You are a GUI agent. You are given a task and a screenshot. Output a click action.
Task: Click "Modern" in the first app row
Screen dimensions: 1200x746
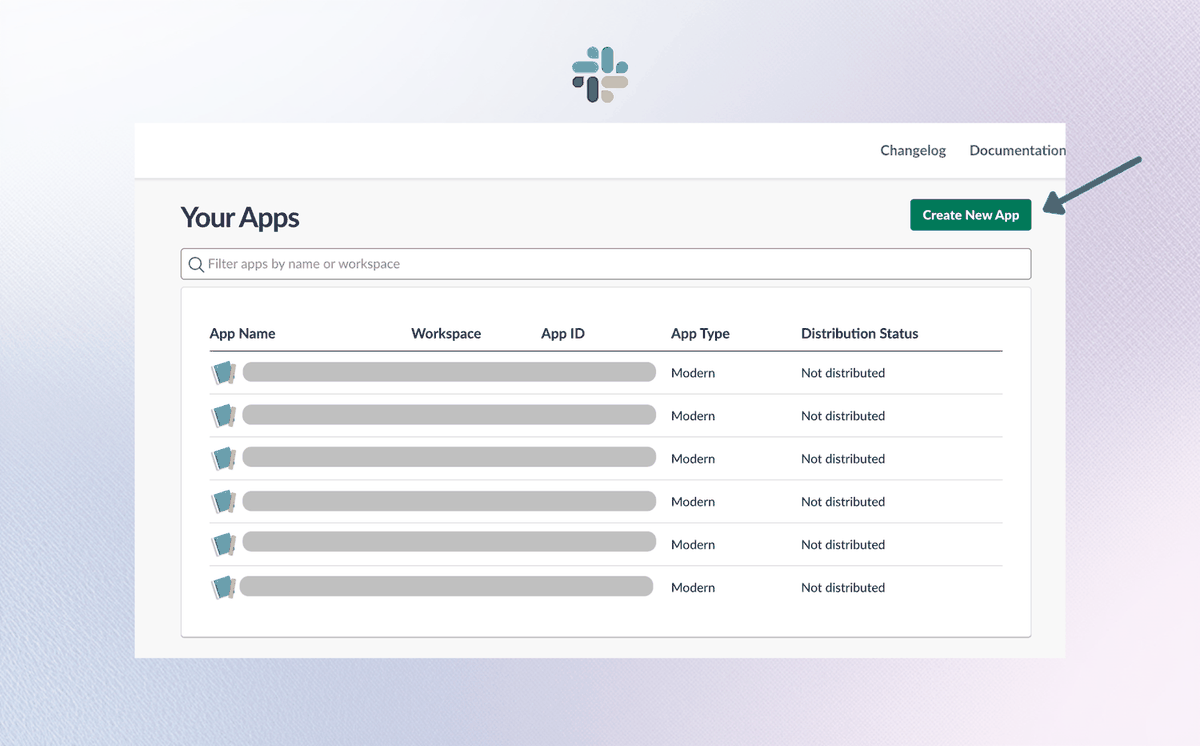(693, 373)
